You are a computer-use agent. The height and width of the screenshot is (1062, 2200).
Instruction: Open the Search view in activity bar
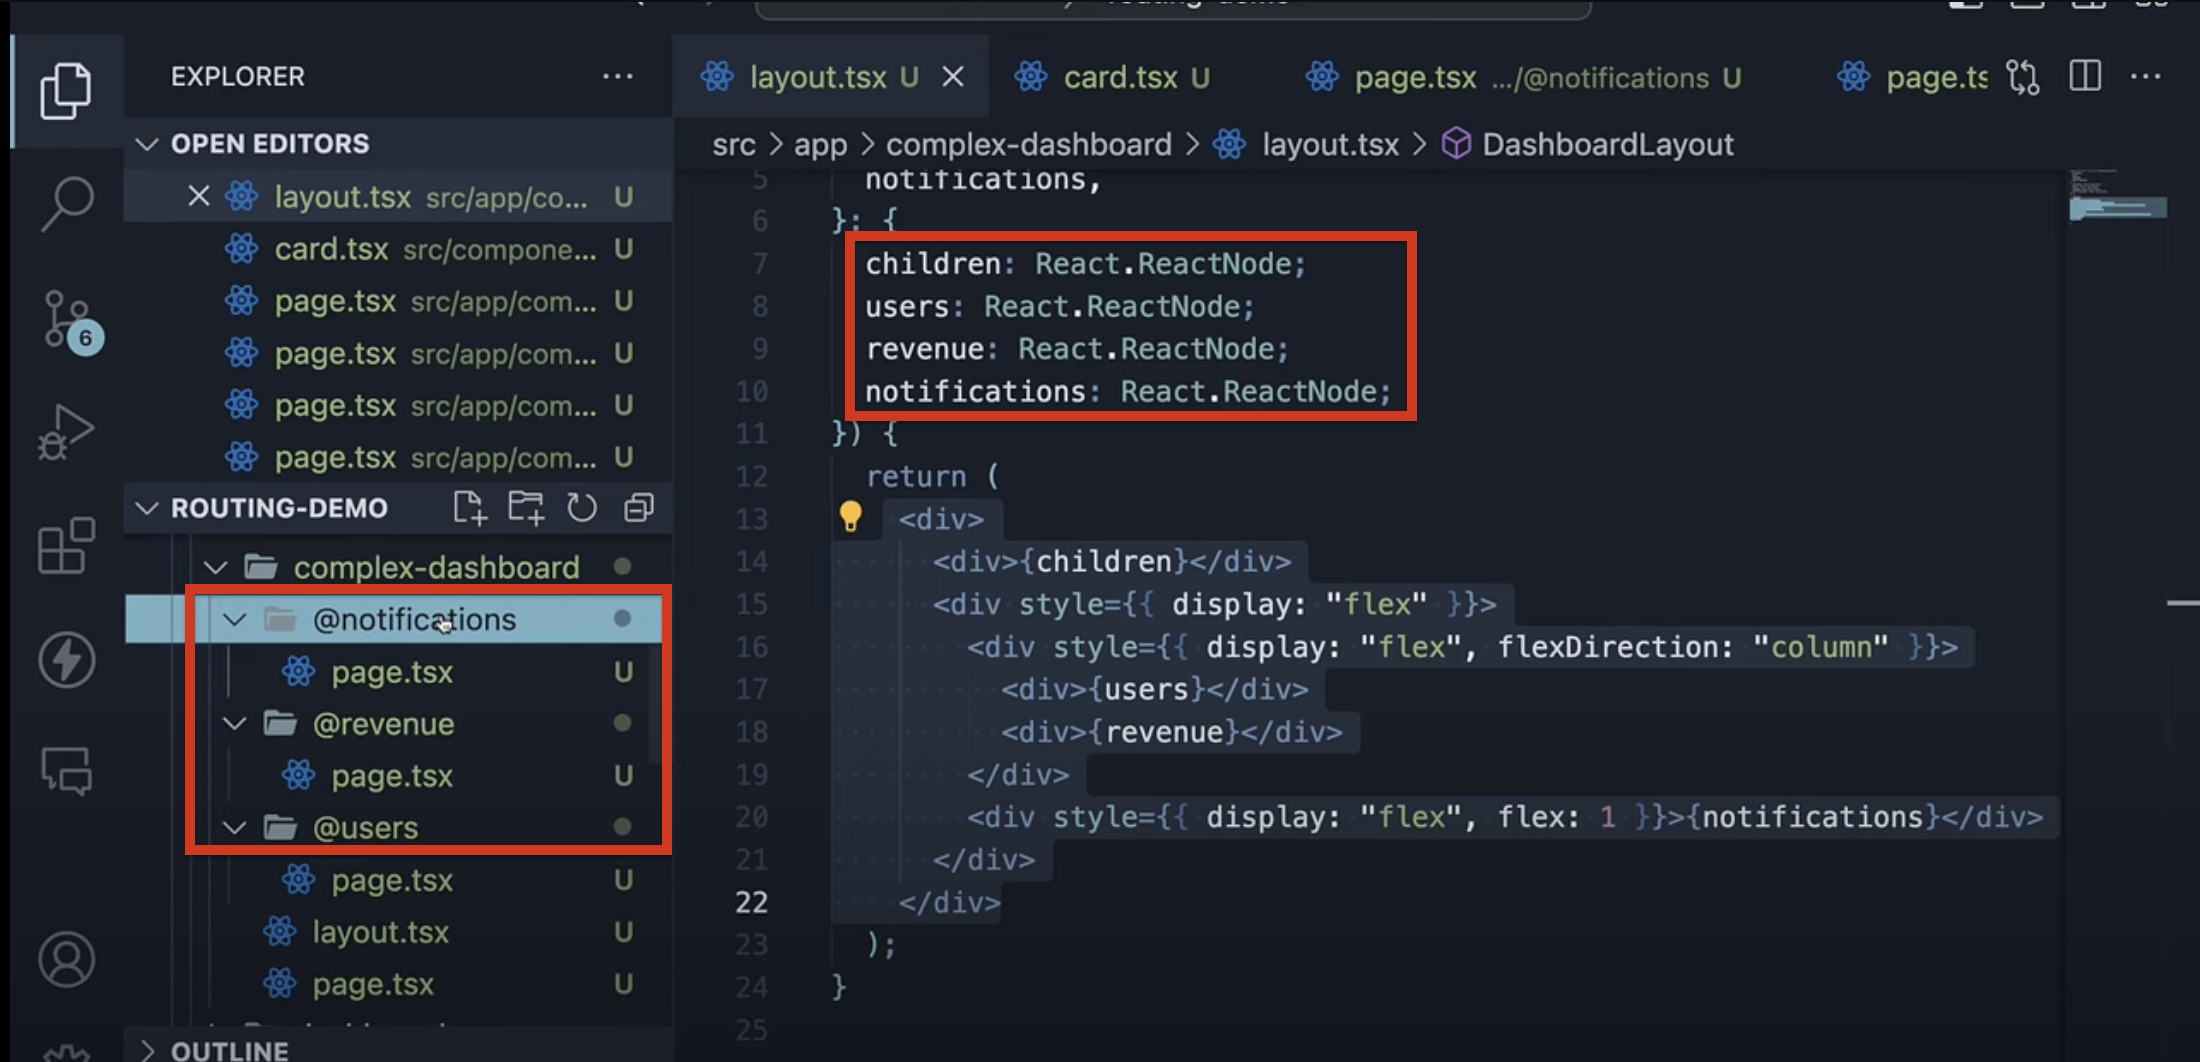click(x=66, y=204)
